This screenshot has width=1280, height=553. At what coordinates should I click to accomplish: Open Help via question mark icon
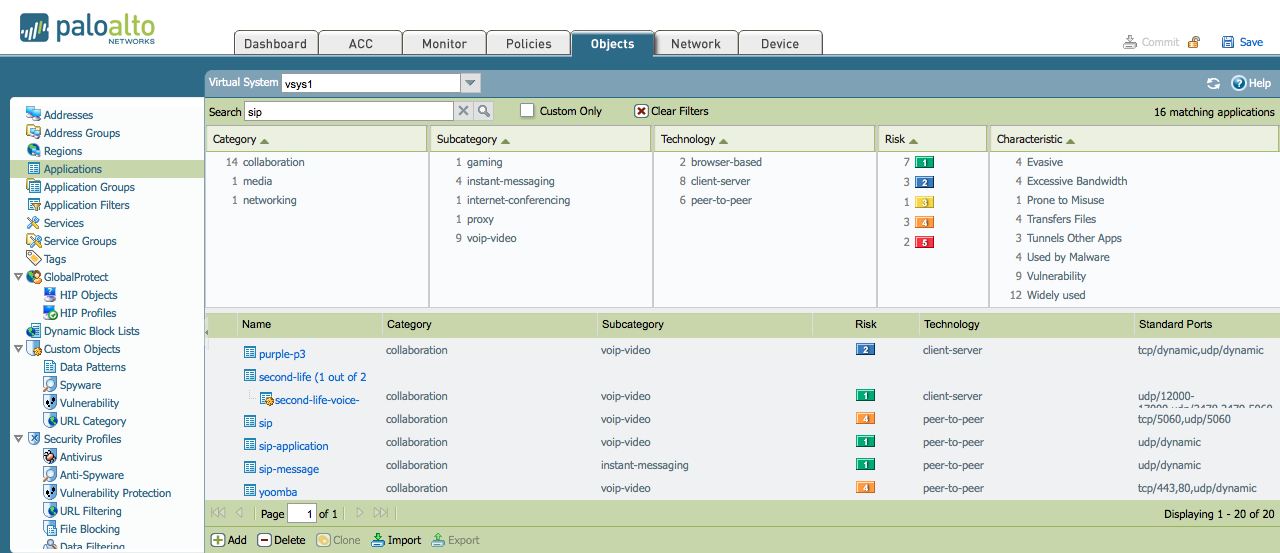(1239, 84)
